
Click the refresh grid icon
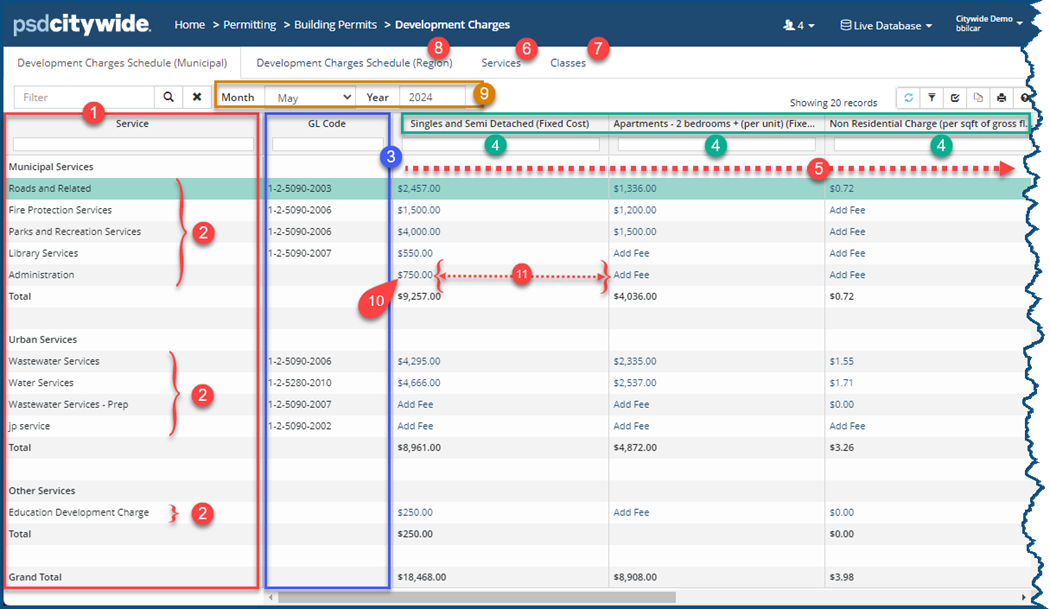(x=908, y=98)
